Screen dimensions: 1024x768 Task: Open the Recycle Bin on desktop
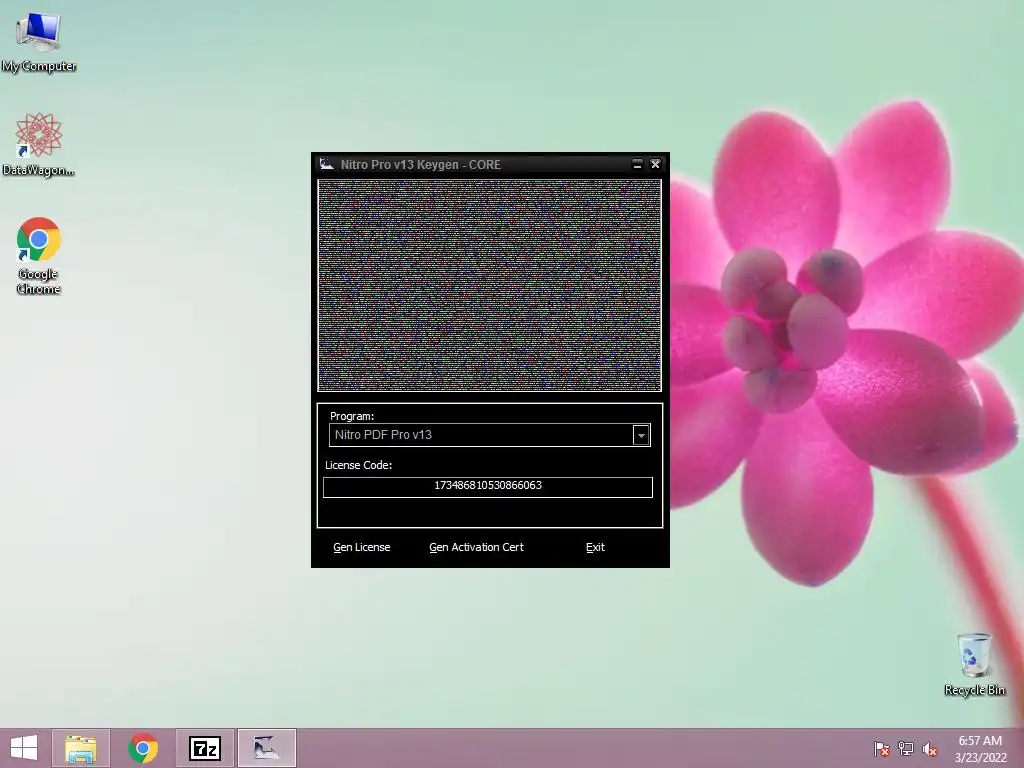pyautogui.click(x=974, y=664)
